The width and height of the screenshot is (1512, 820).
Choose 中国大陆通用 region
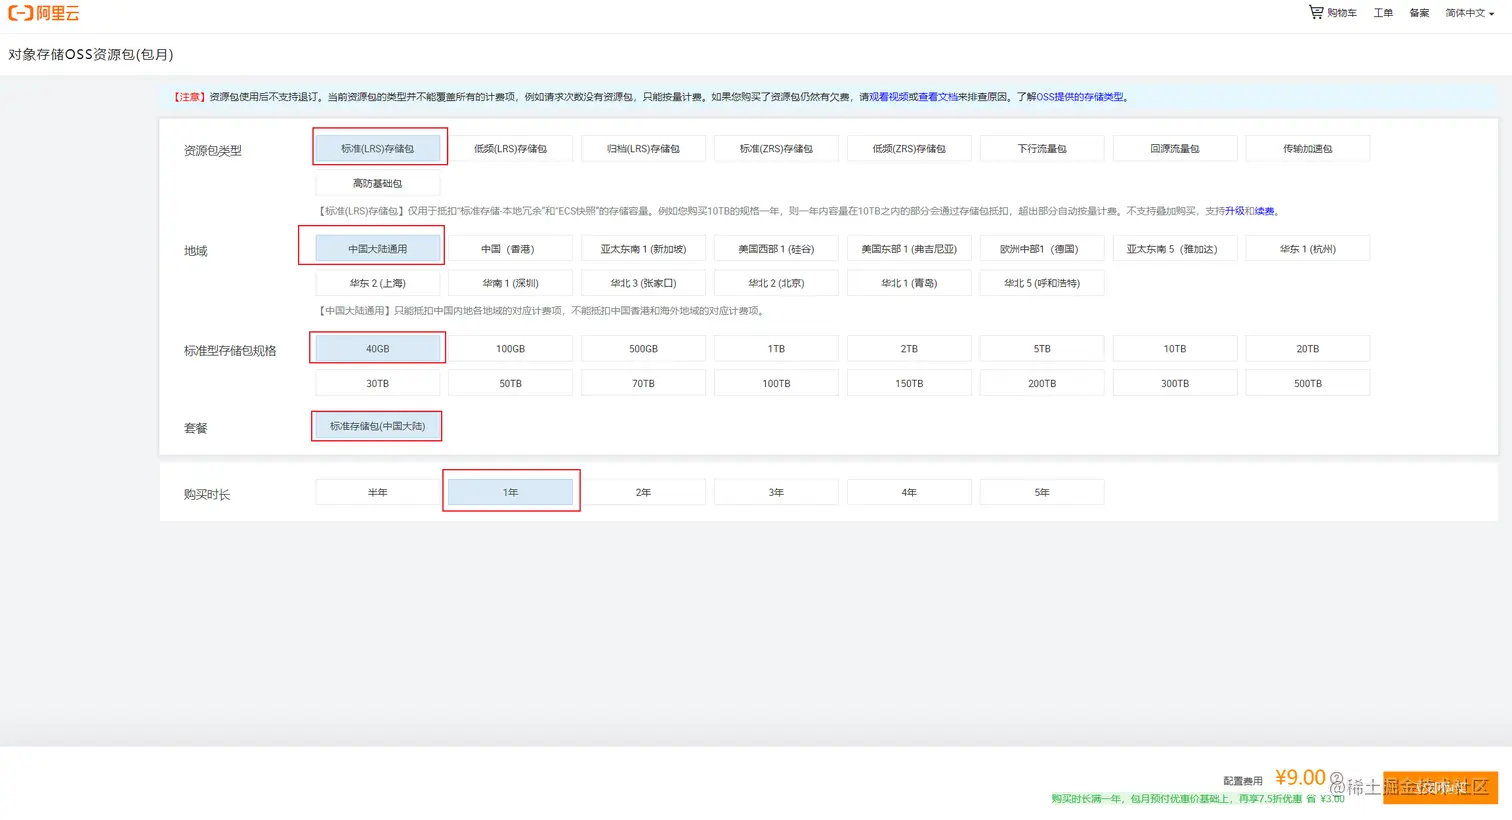pos(378,248)
